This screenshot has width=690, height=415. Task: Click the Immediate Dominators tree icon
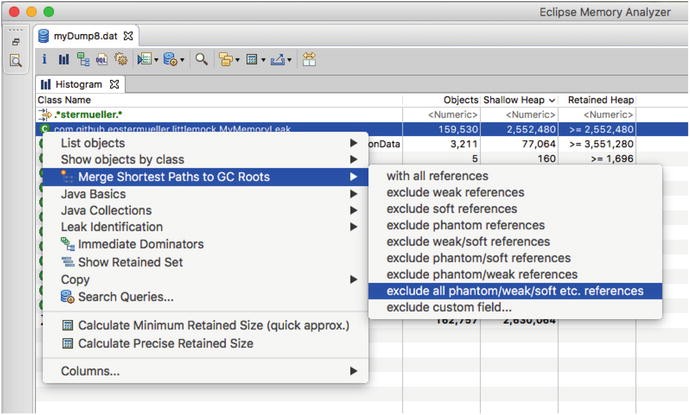point(67,244)
